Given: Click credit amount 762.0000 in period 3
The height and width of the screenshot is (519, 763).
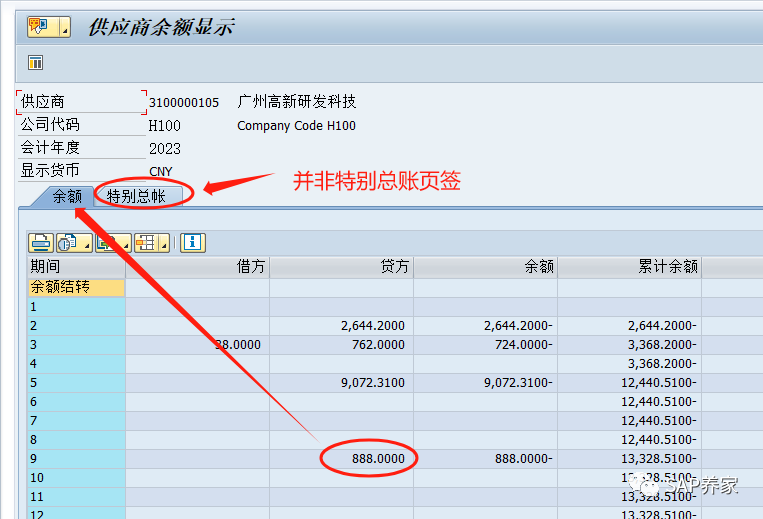Looking at the screenshot, I should point(378,345).
